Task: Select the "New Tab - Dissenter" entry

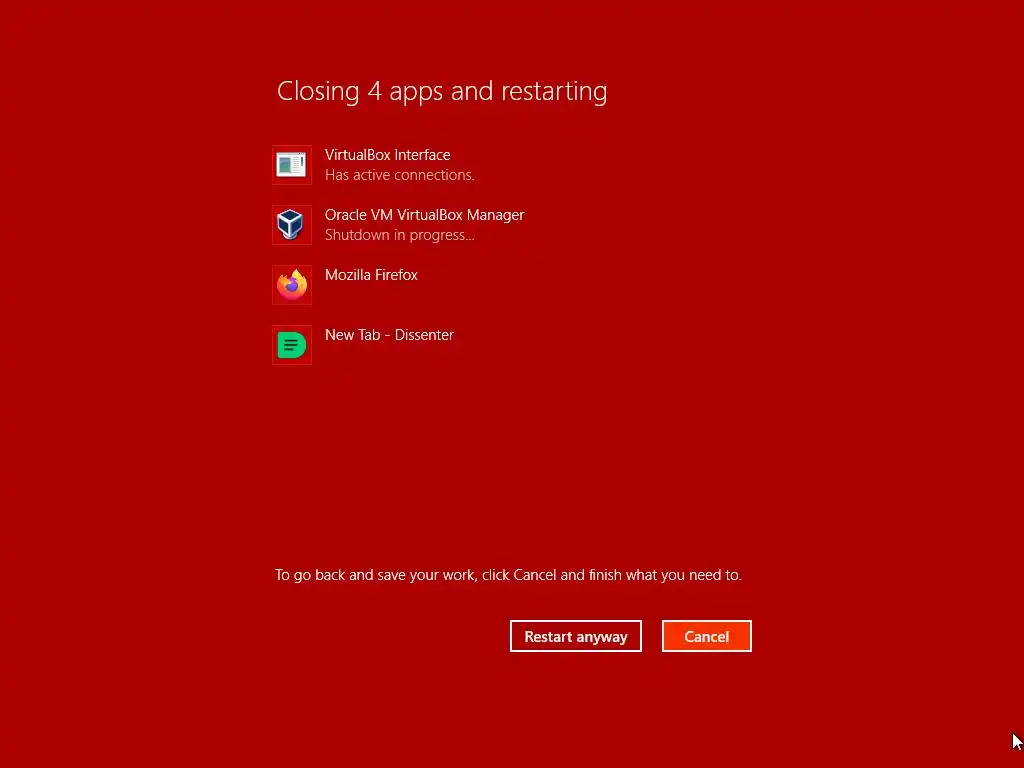Action: (x=389, y=335)
